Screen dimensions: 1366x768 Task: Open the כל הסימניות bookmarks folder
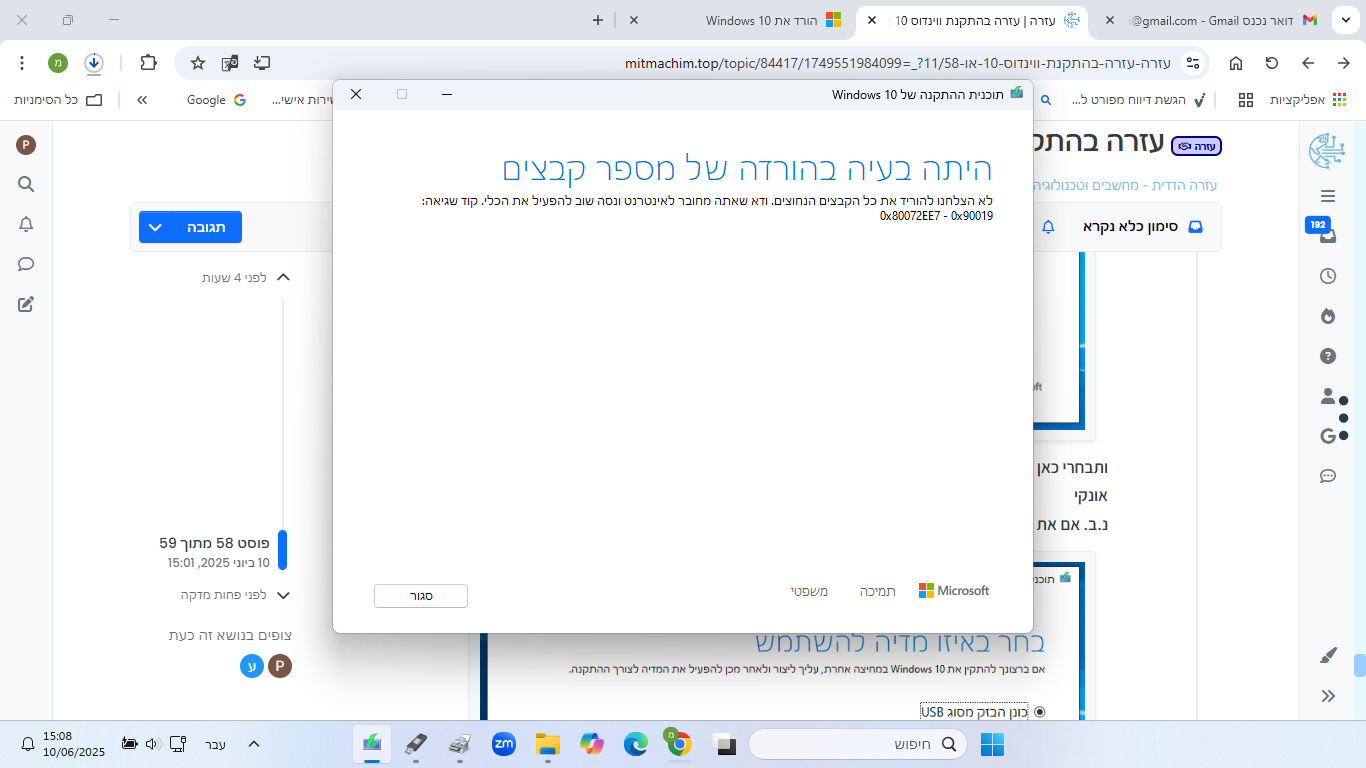[x=58, y=100]
